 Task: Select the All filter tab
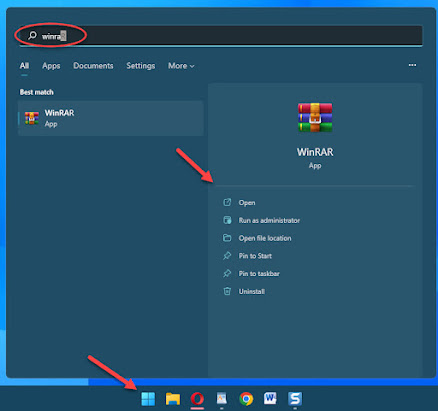point(24,66)
